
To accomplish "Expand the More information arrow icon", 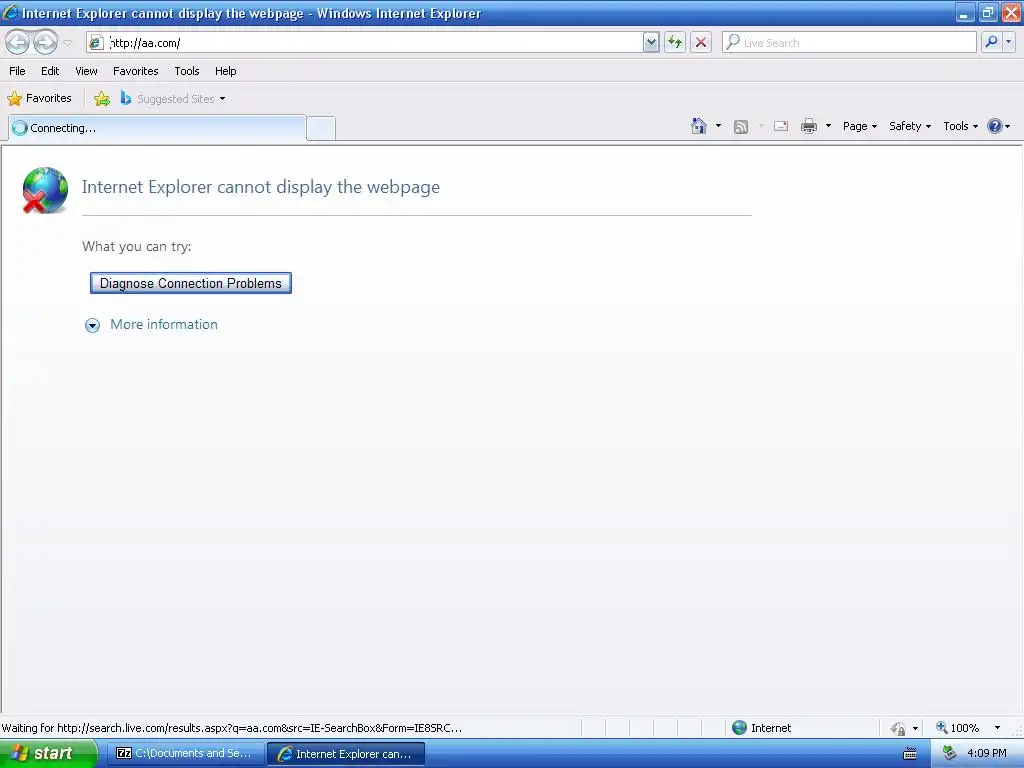I will 93,325.
